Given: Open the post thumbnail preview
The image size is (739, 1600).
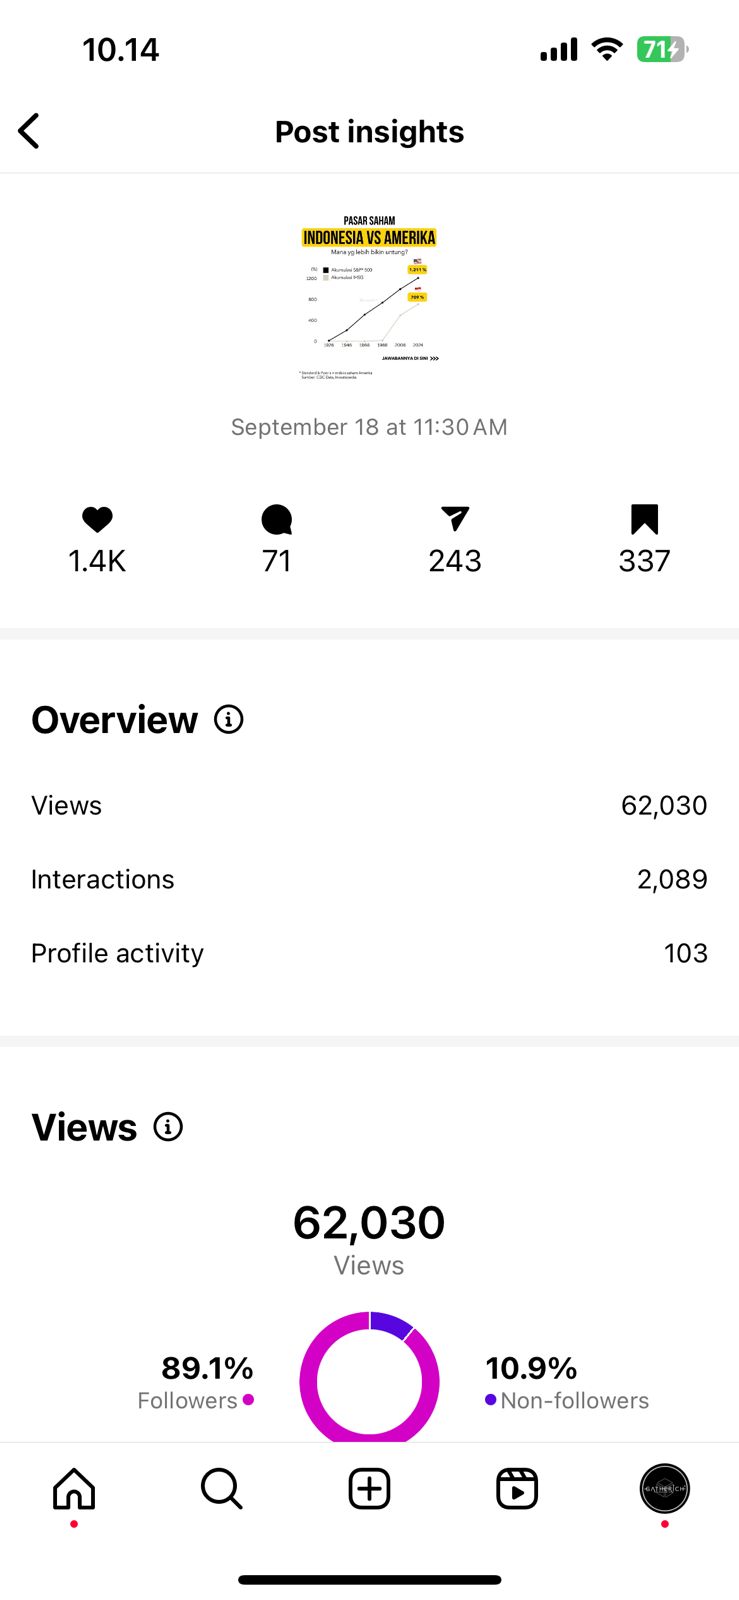Looking at the screenshot, I should coord(369,297).
